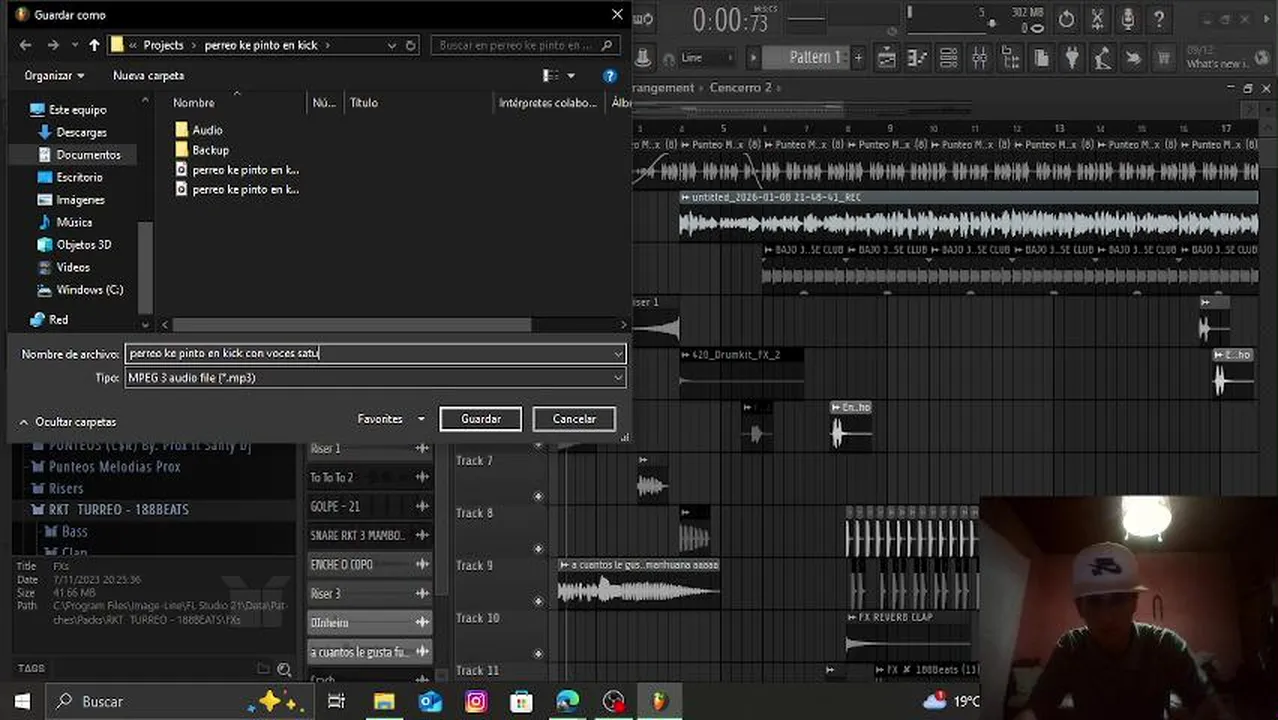Open the Organizar dropdown menu
This screenshot has width=1278, height=720.
54,75
